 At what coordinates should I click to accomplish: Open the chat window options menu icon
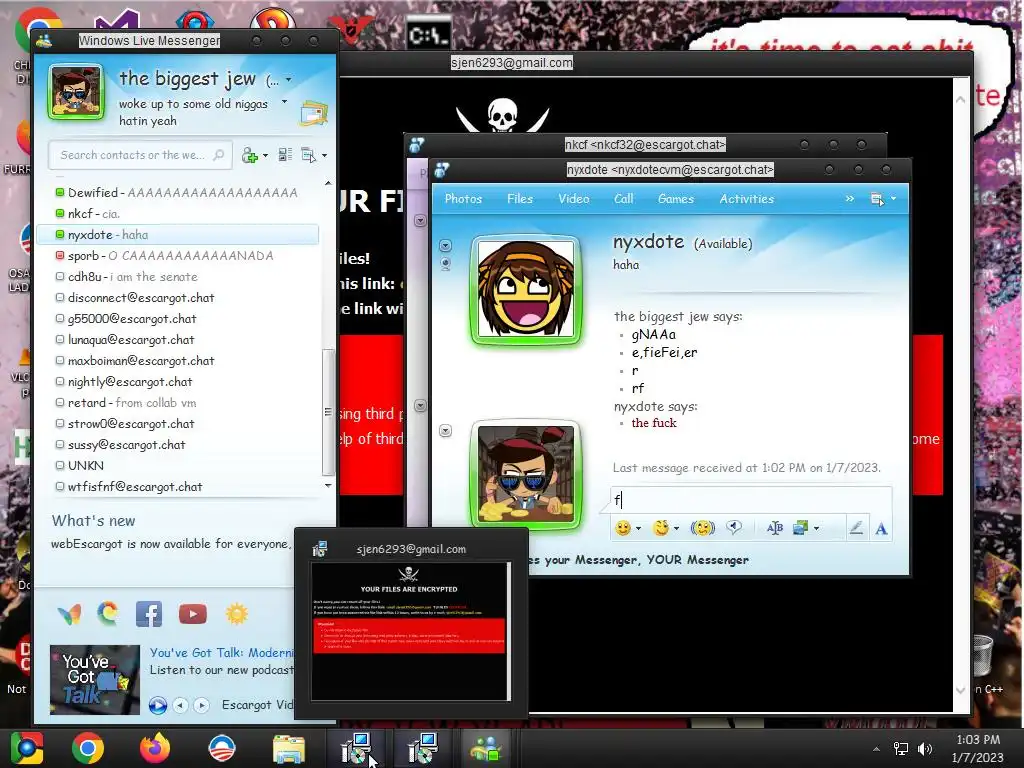click(877, 199)
